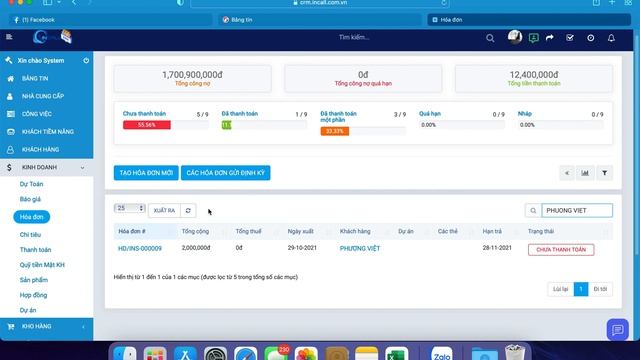Select Chi tiêu submenu entry

(30, 235)
